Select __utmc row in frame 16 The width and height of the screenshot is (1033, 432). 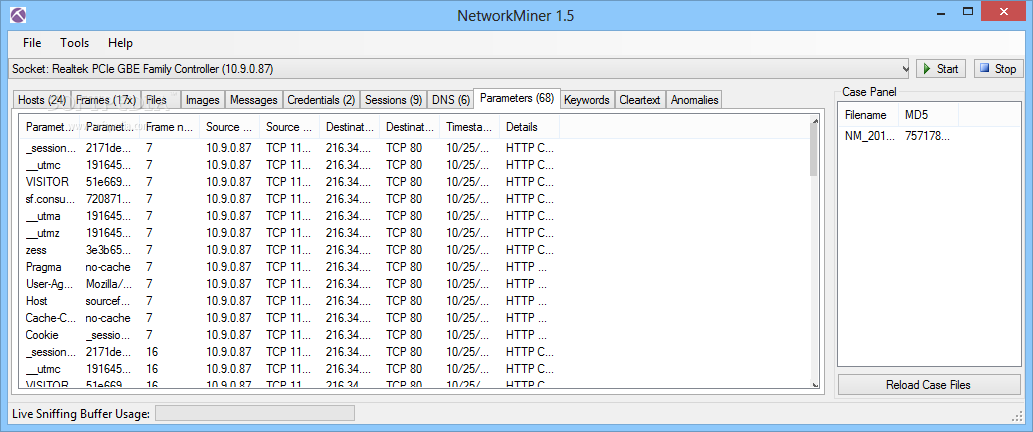coord(289,369)
